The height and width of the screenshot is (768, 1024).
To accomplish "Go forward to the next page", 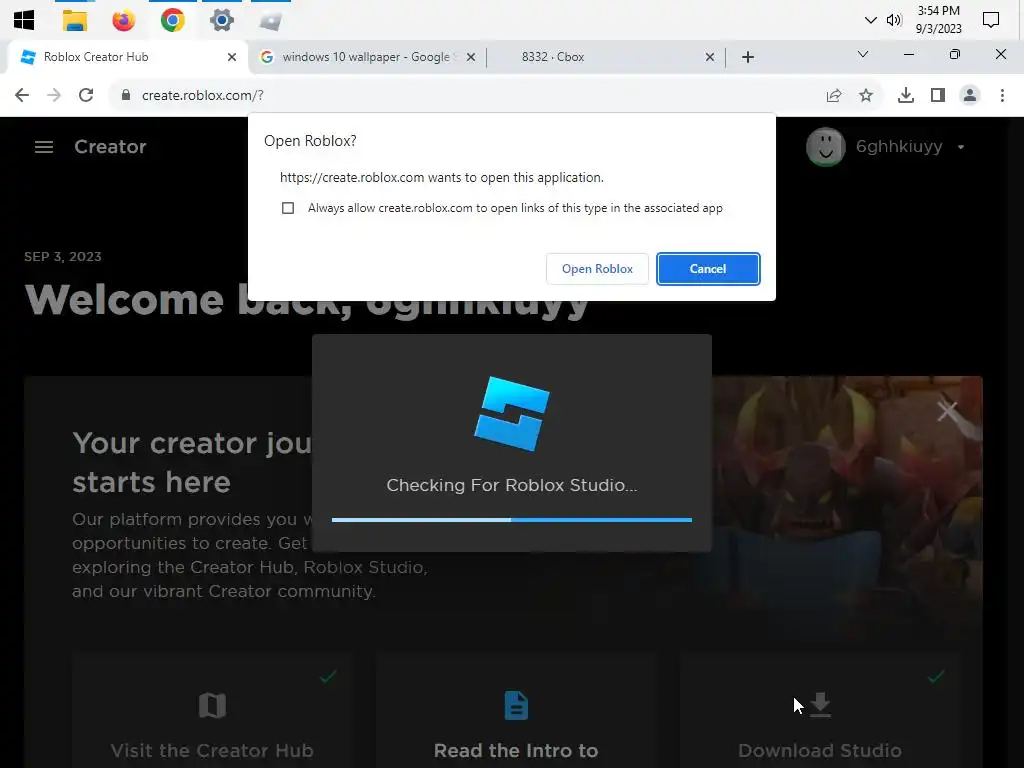I will point(54,95).
